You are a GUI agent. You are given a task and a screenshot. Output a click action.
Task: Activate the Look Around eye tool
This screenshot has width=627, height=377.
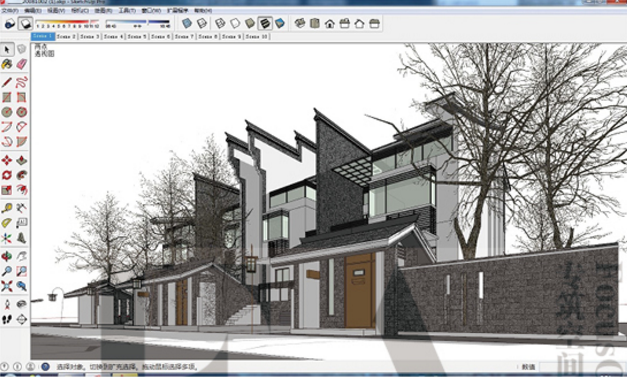(x=22, y=304)
